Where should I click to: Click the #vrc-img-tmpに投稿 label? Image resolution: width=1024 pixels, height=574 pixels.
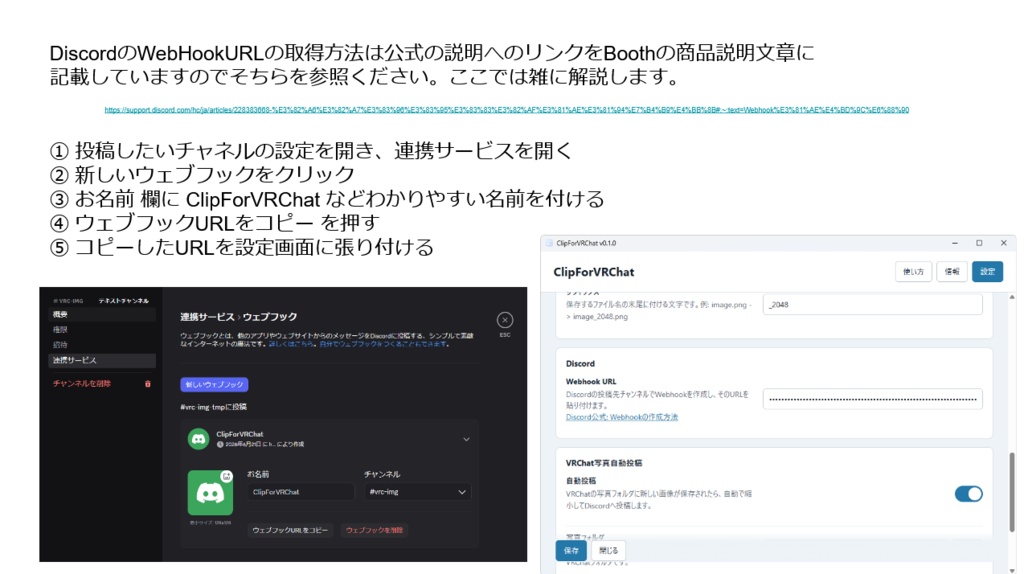coord(214,407)
